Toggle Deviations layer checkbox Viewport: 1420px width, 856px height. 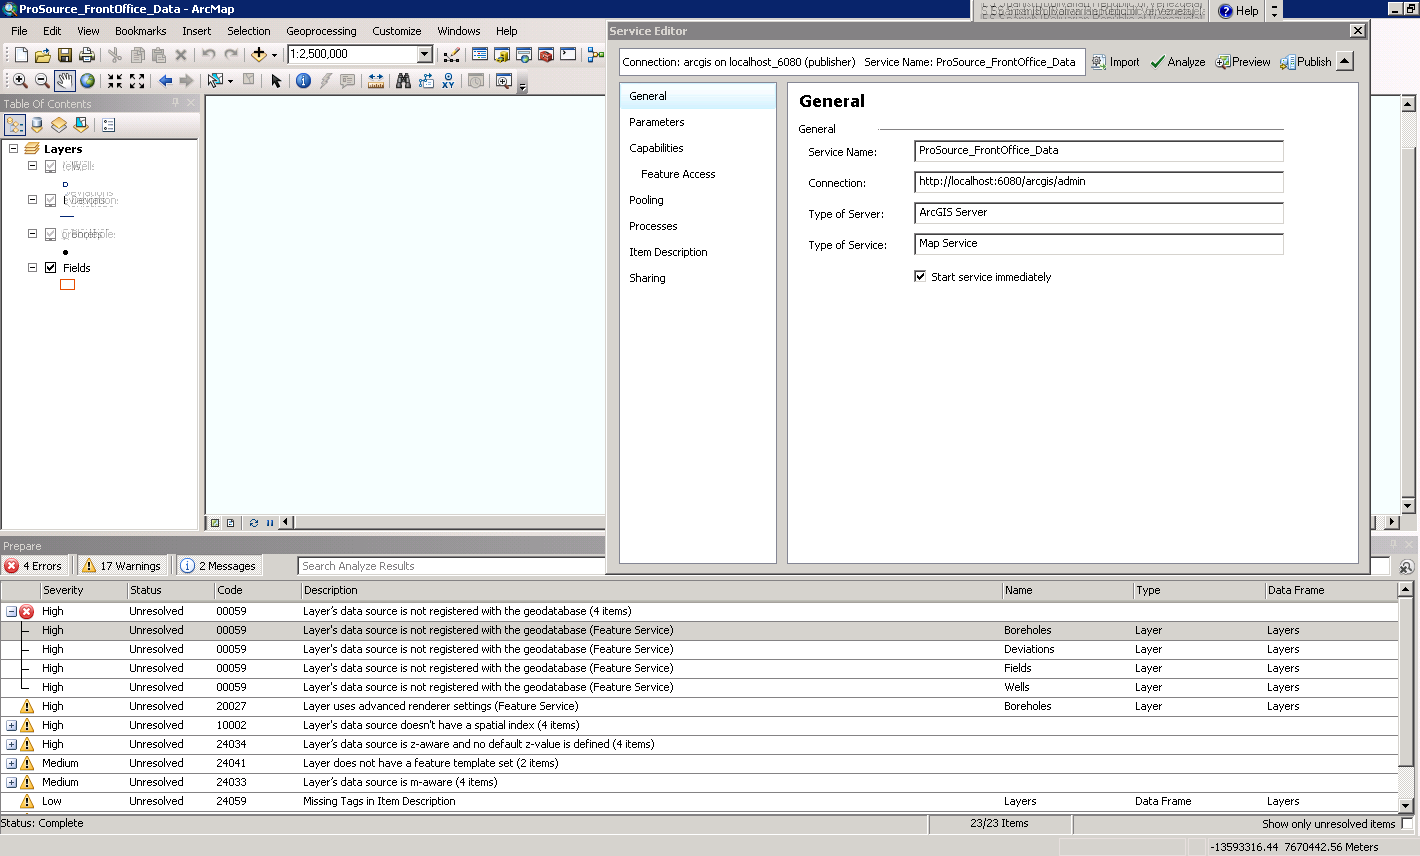(x=51, y=200)
